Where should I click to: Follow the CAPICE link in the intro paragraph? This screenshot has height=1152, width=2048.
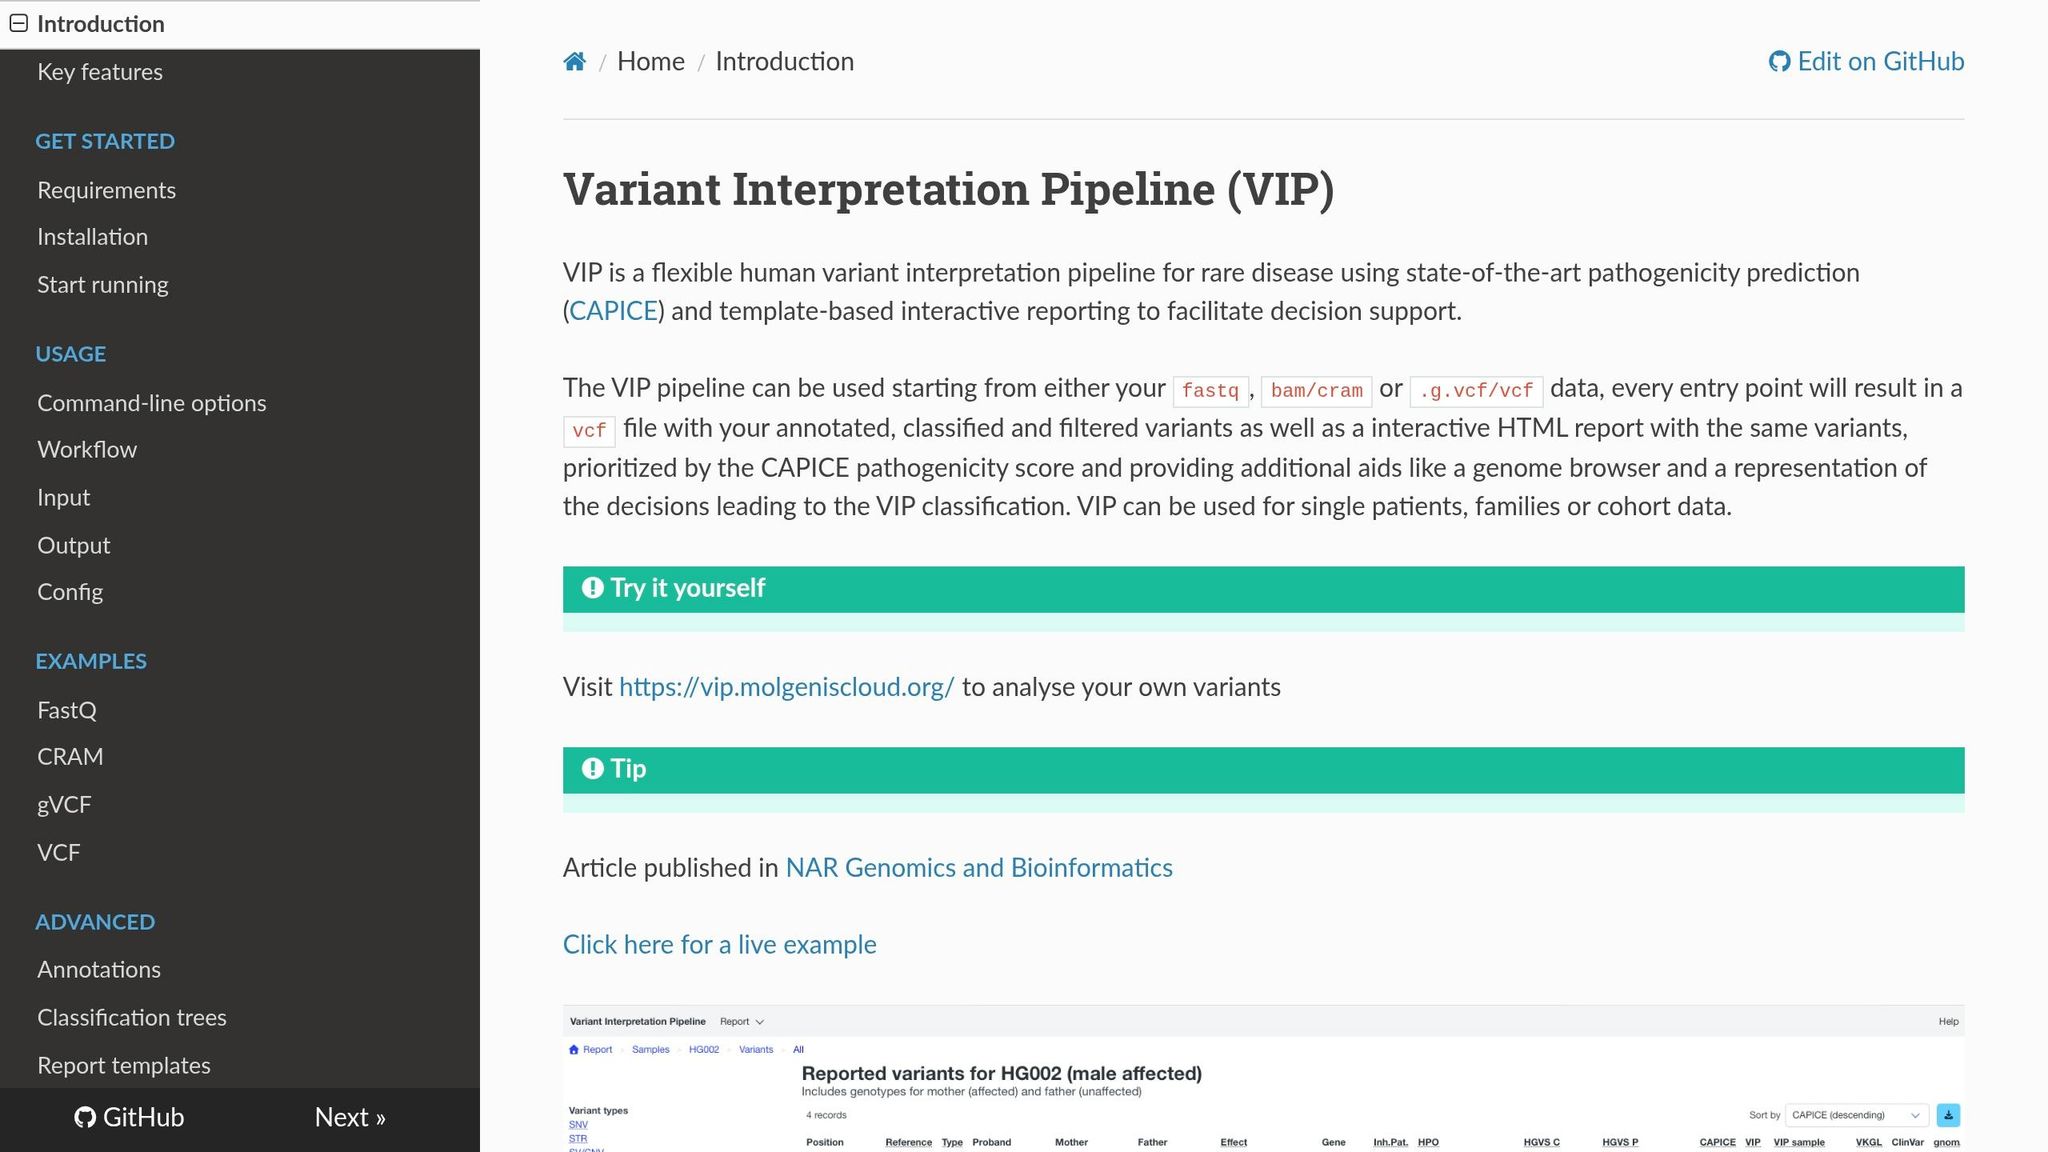(613, 311)
